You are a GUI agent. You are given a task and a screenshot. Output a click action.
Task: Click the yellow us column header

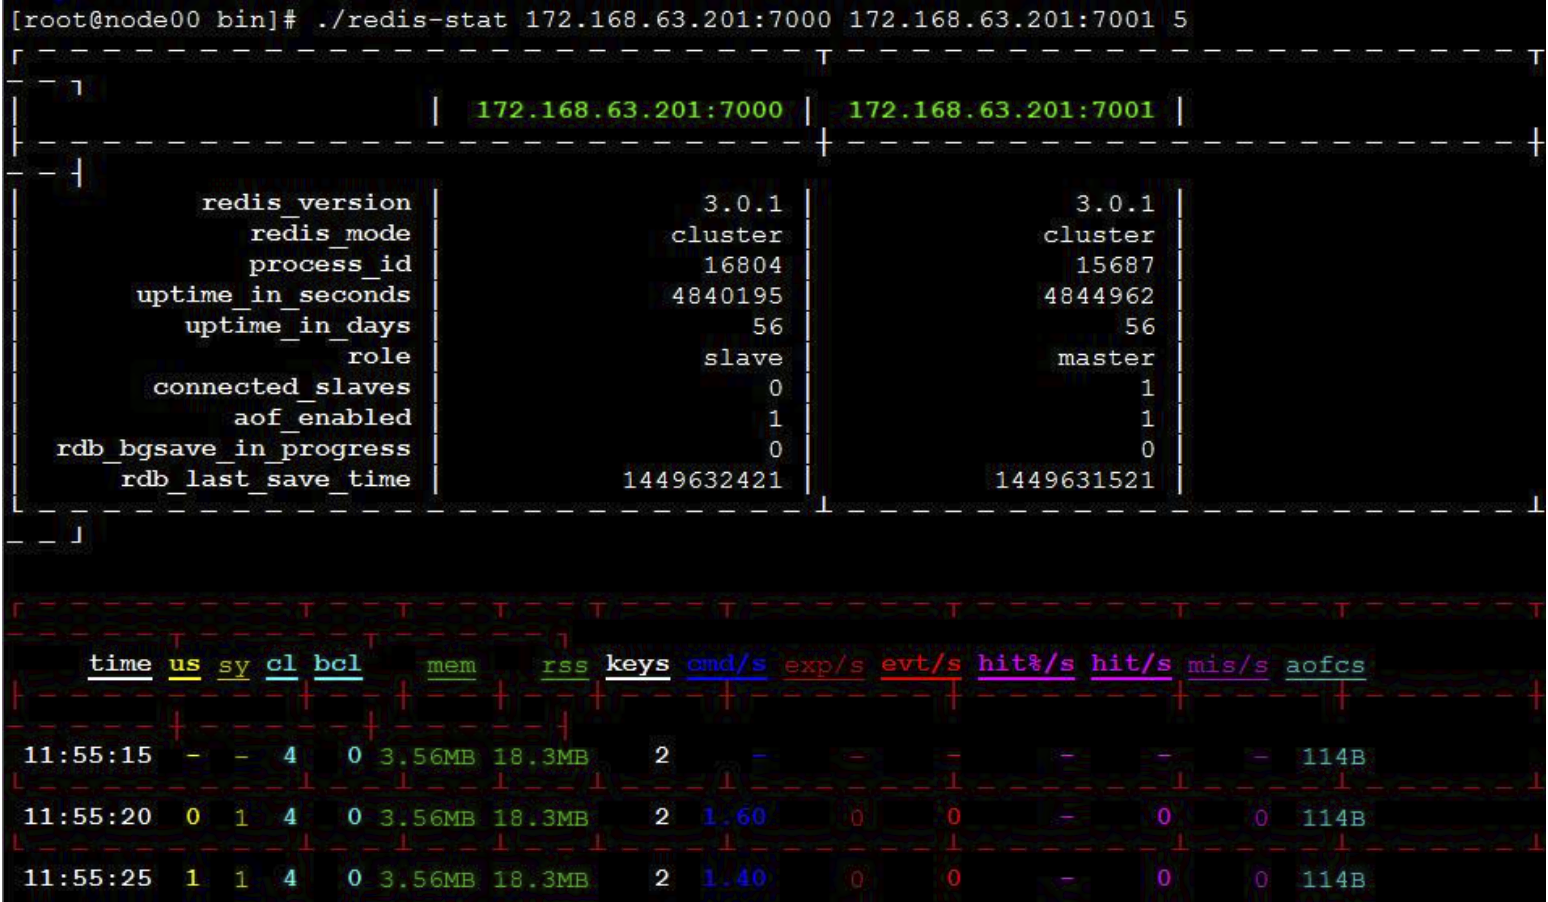pos(184,665)
